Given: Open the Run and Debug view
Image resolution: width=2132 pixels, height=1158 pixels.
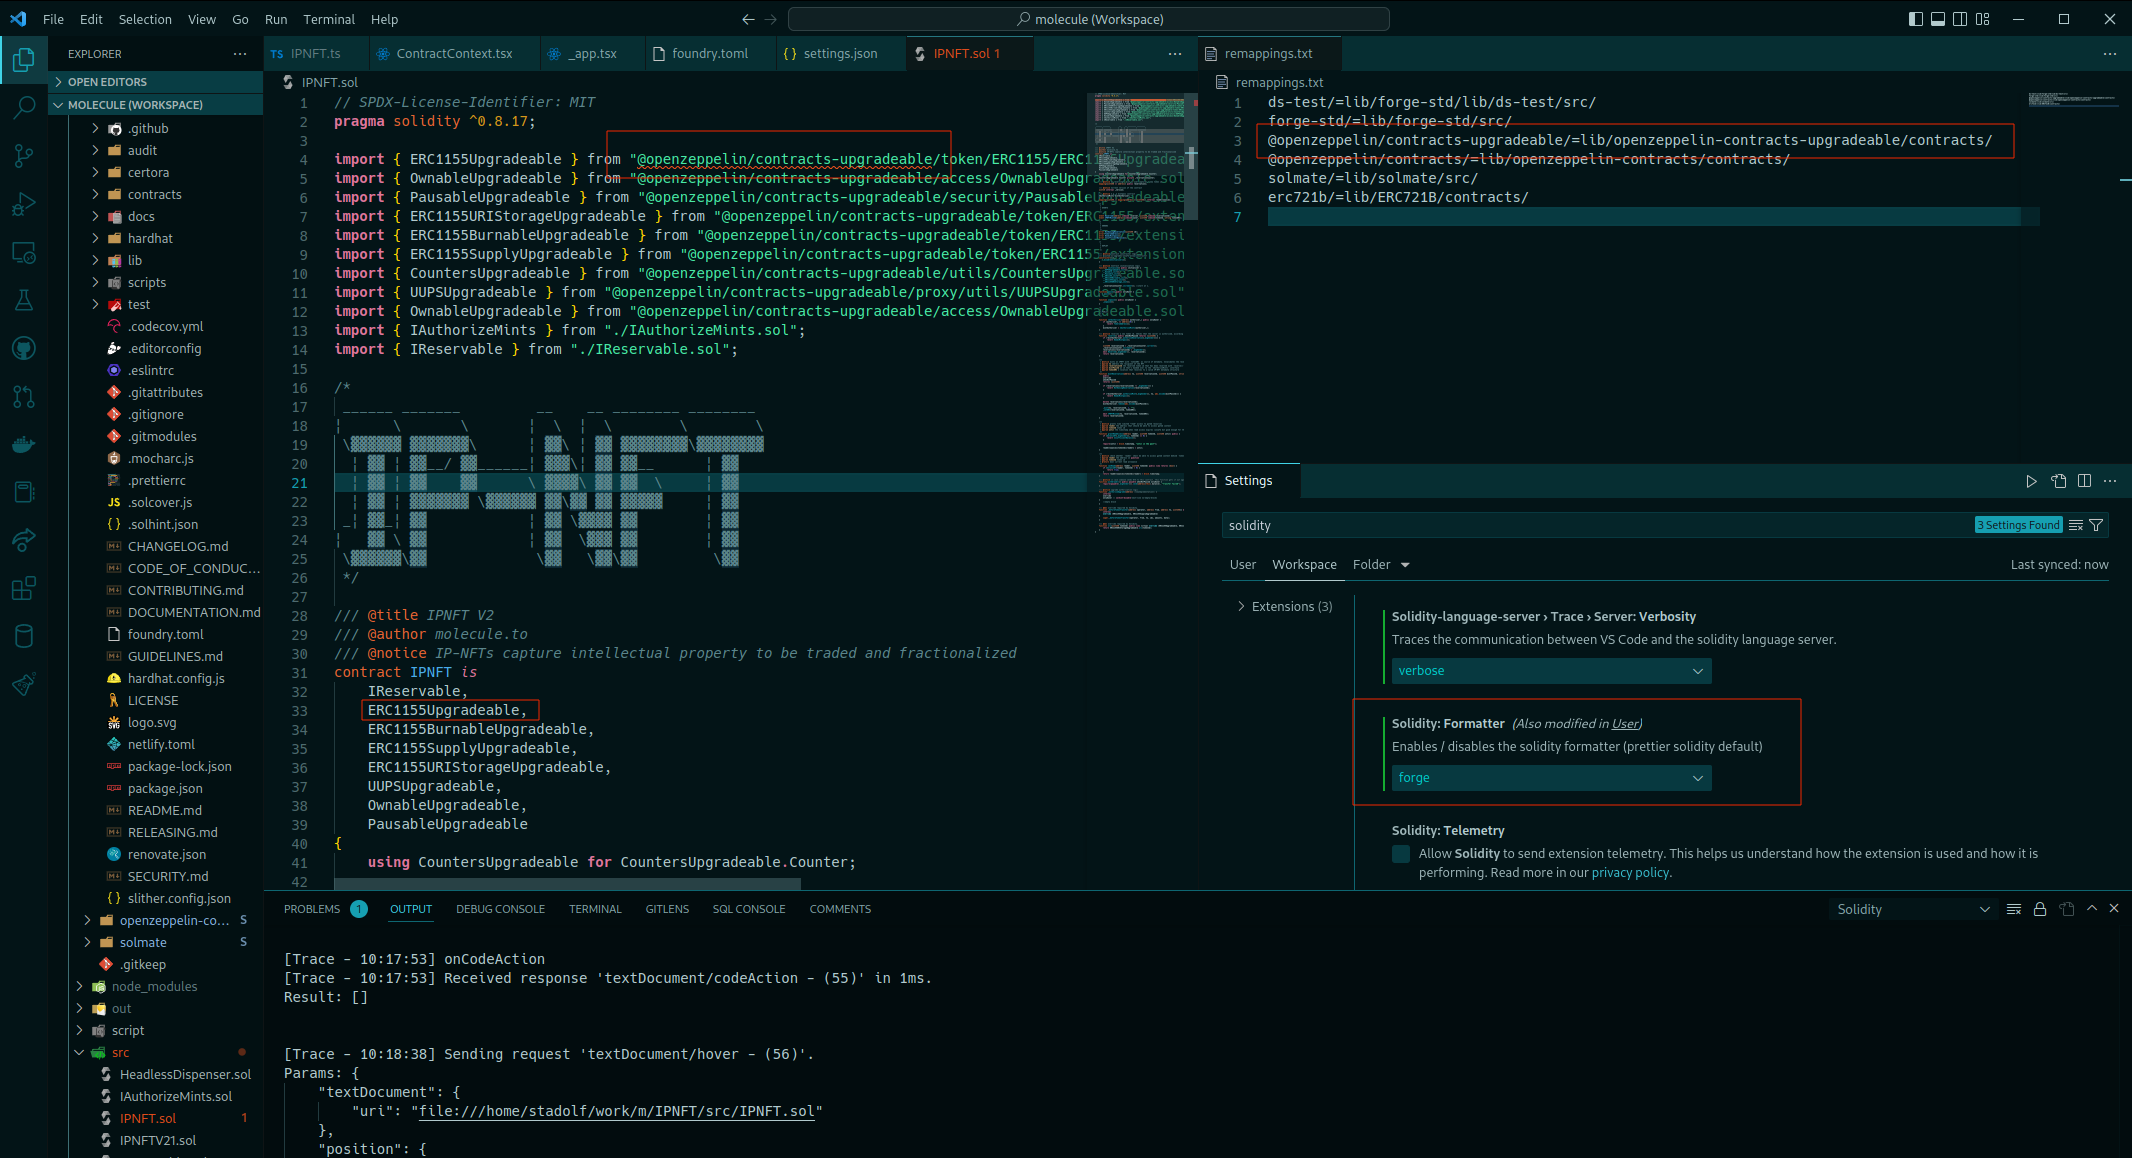Looking at the screenshot, I should click(23, 203).
